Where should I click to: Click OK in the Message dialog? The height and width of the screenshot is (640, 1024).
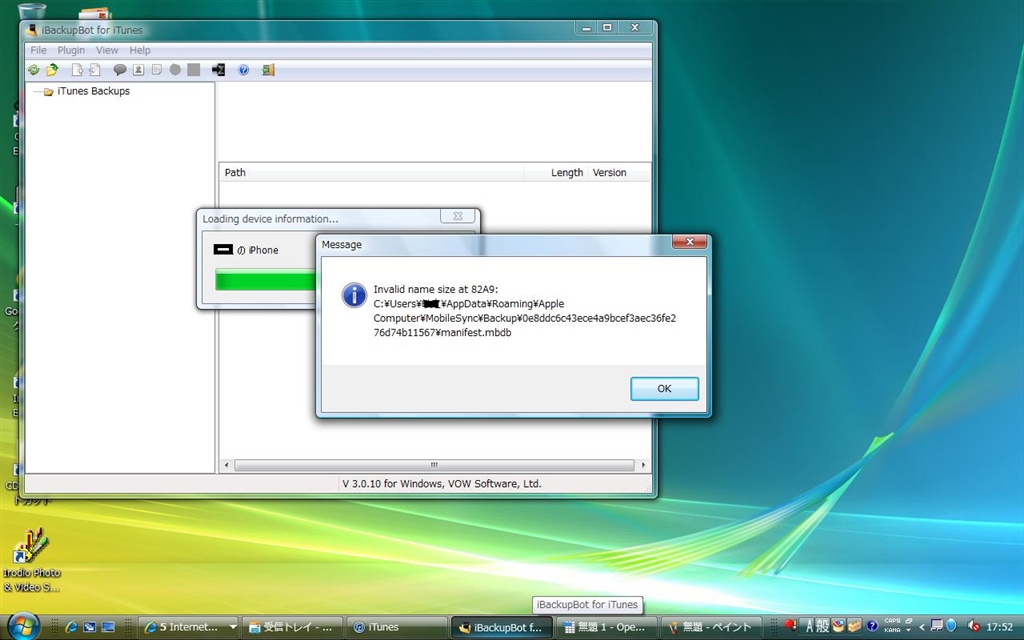pos(664,389)
